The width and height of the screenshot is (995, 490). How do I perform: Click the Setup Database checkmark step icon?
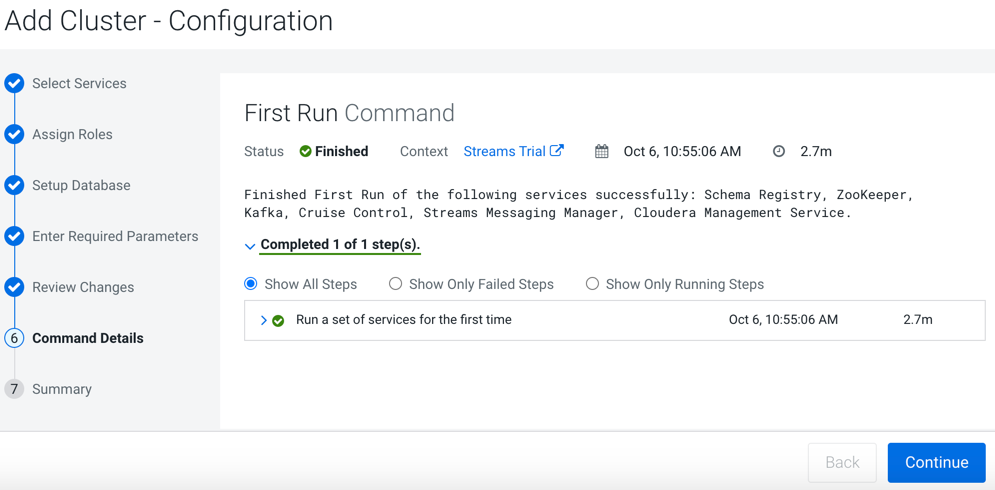coord(14,186)
